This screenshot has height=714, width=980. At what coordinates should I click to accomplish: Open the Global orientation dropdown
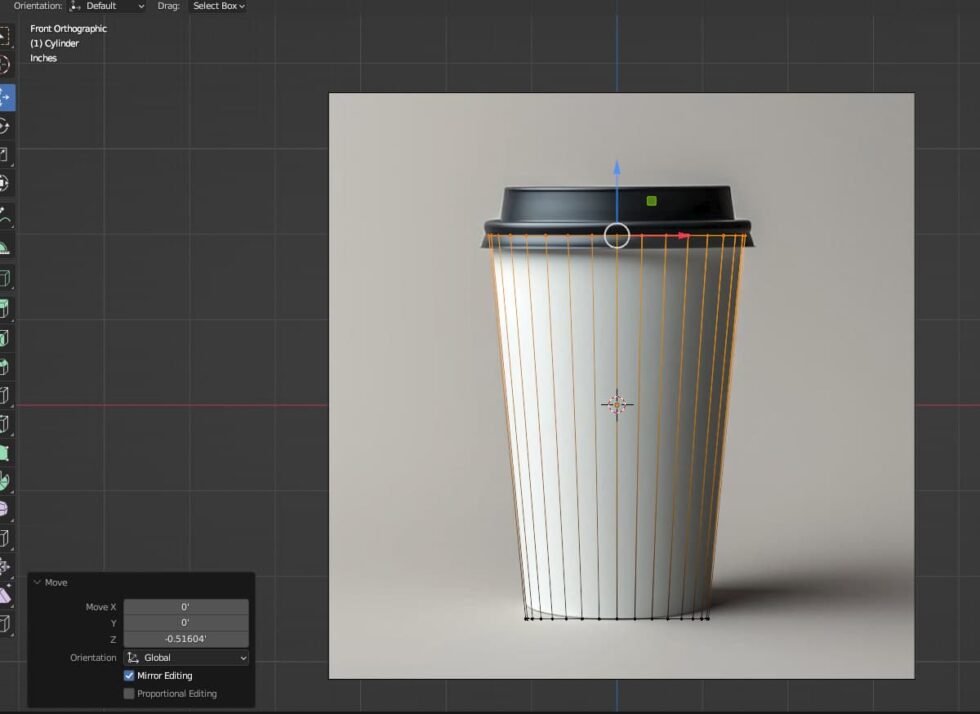point(186,657)
